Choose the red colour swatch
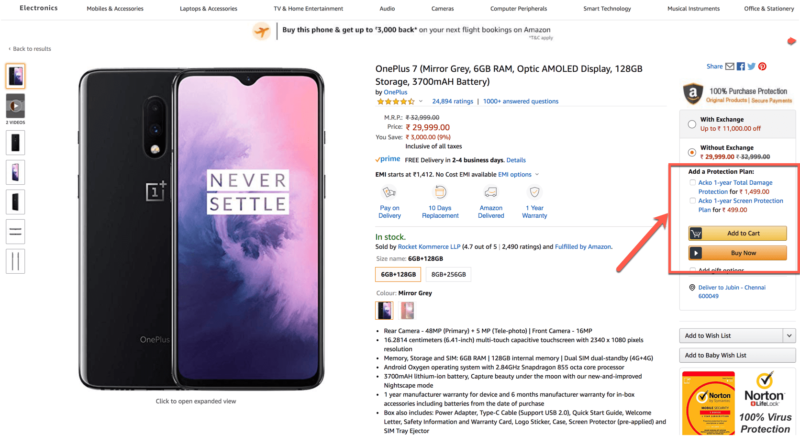 (408, 310)
